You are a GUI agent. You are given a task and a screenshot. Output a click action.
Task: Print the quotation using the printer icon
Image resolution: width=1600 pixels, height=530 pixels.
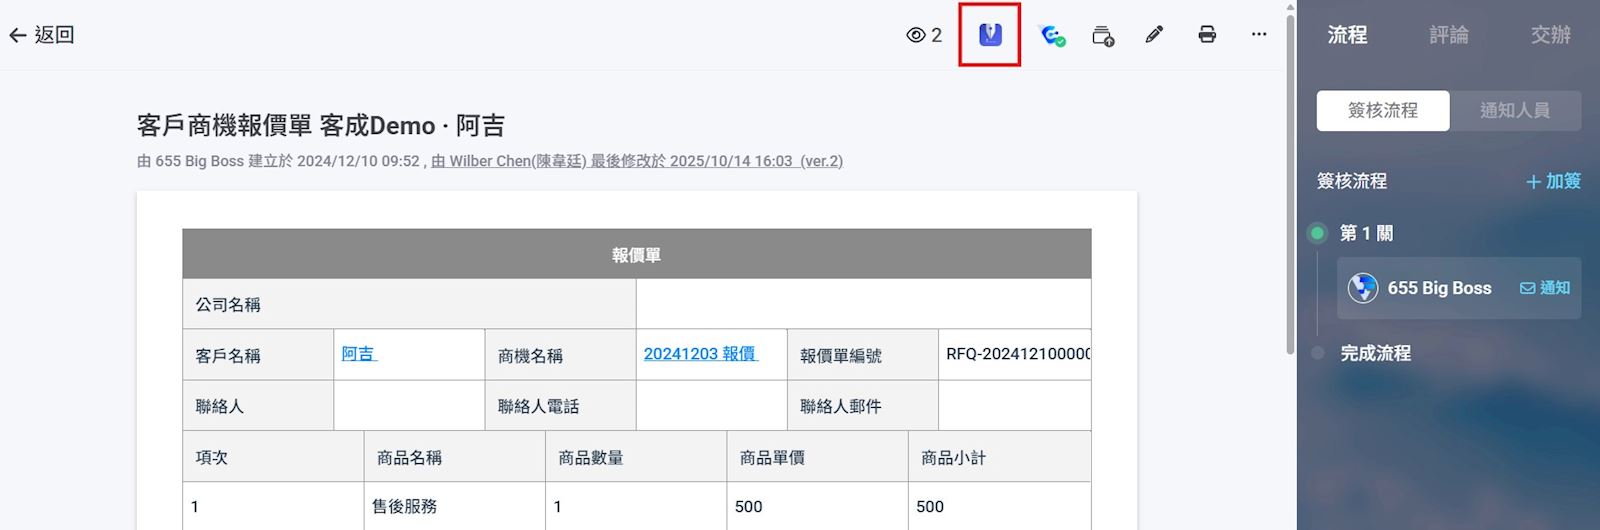1207,35
